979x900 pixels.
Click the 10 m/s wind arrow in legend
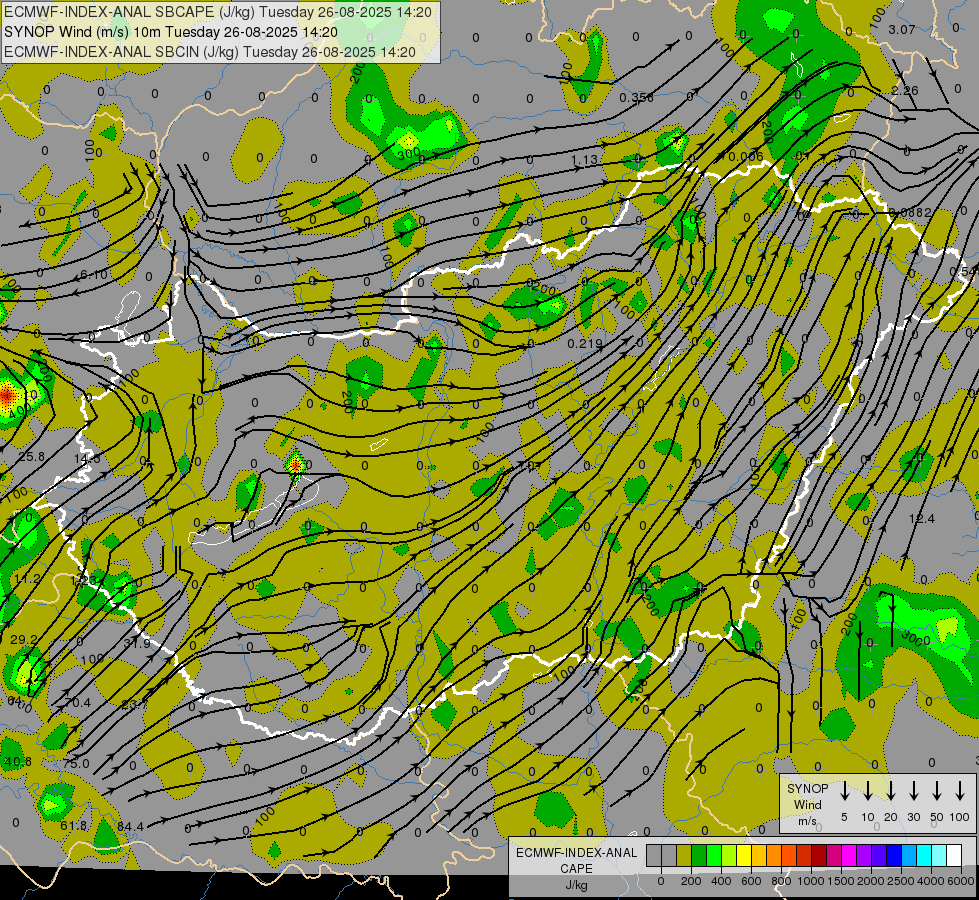[x=867, y=791]
